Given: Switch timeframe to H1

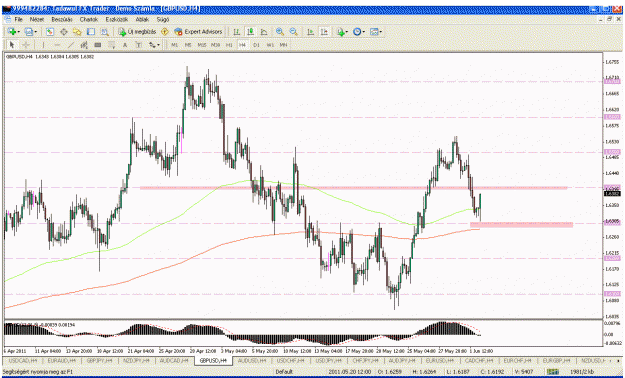Looking at the screenshot, I should (229, 45).
